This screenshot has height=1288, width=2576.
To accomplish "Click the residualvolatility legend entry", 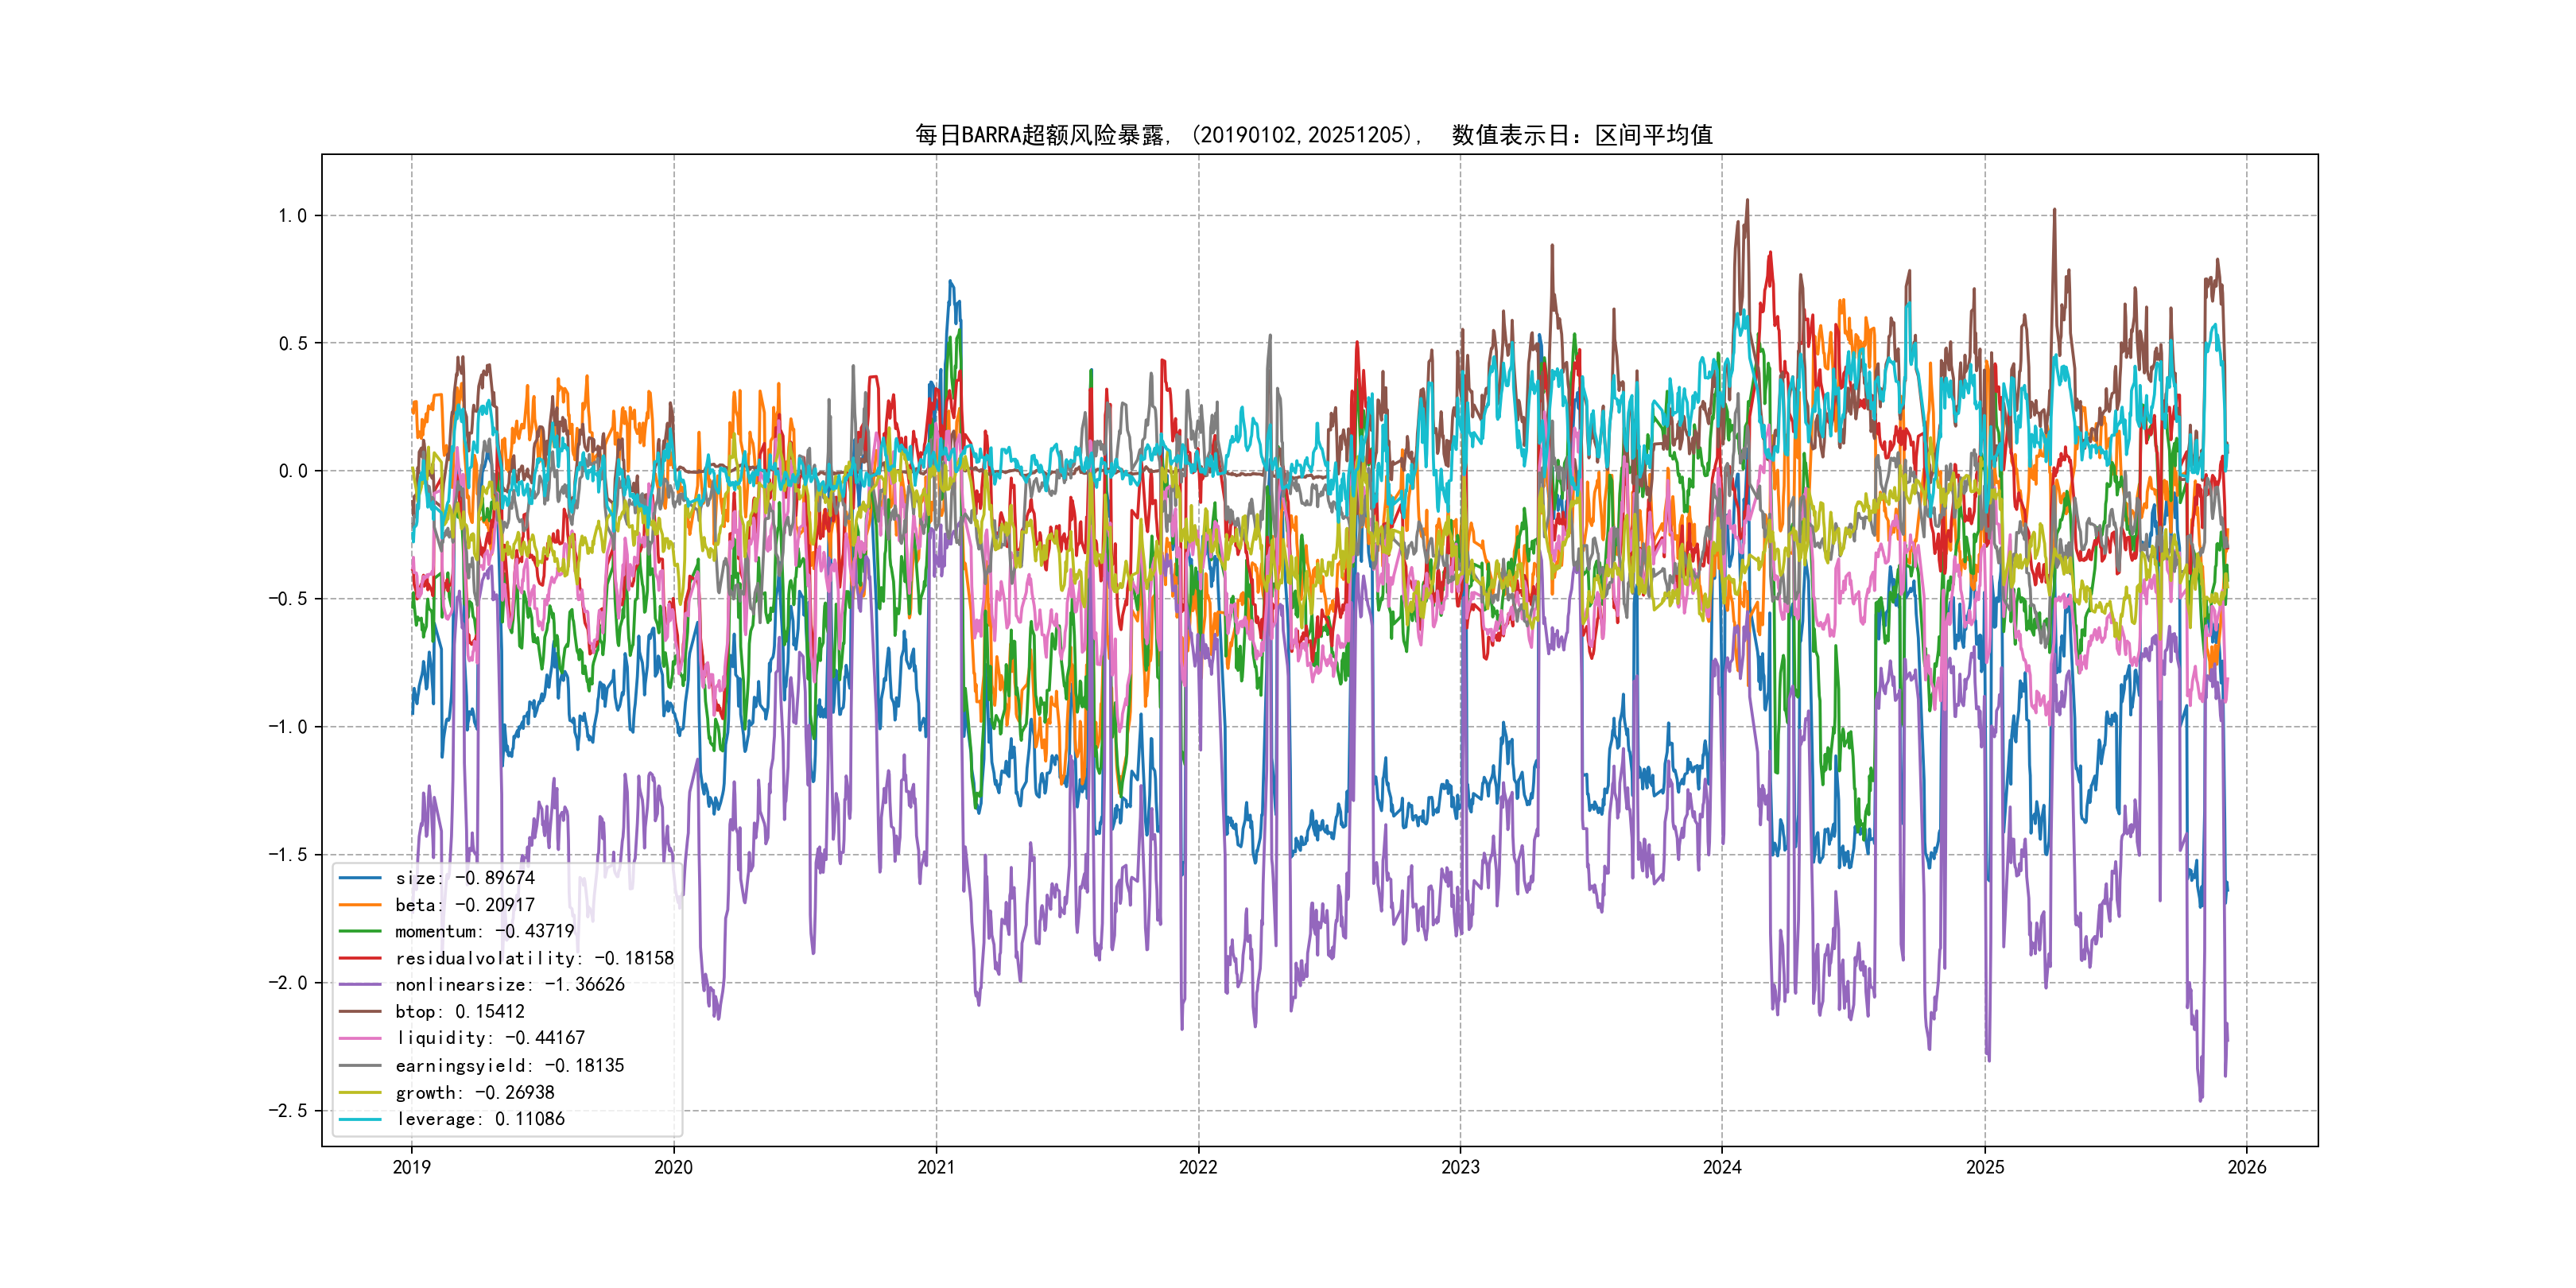I will [x=534, y=958].
